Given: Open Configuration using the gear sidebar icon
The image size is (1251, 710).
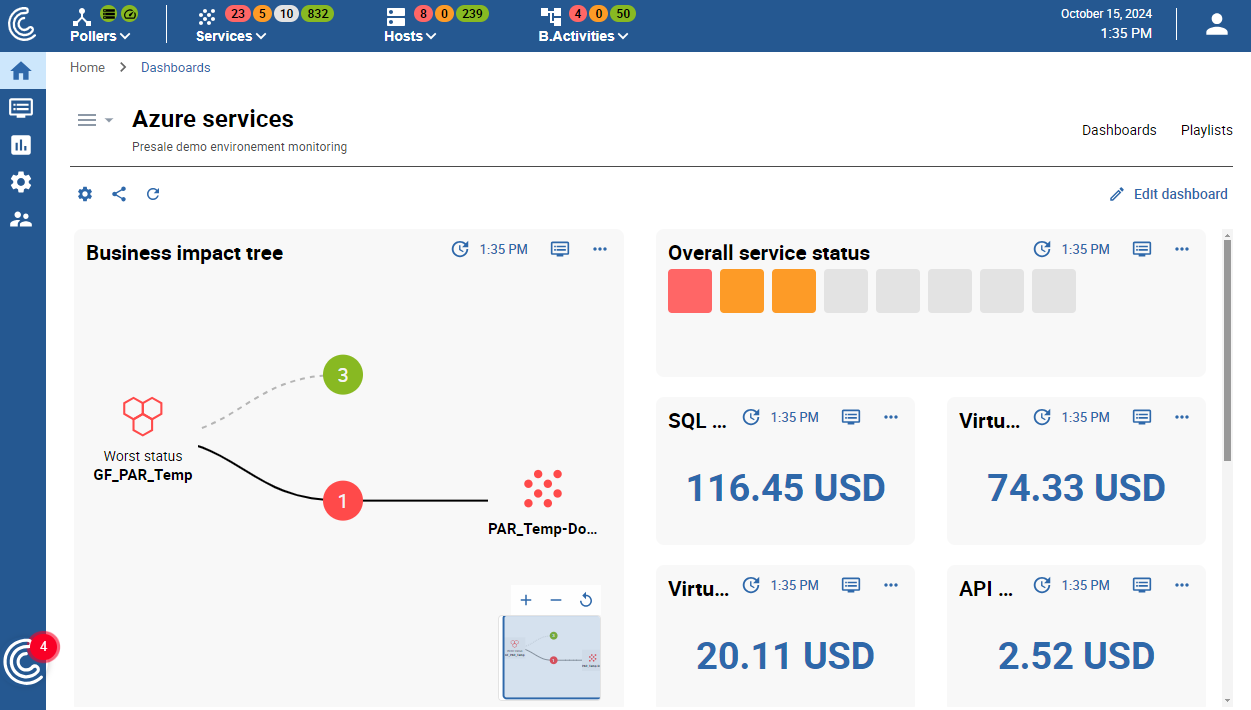Looking at the screenshot, I should [22, 181].
